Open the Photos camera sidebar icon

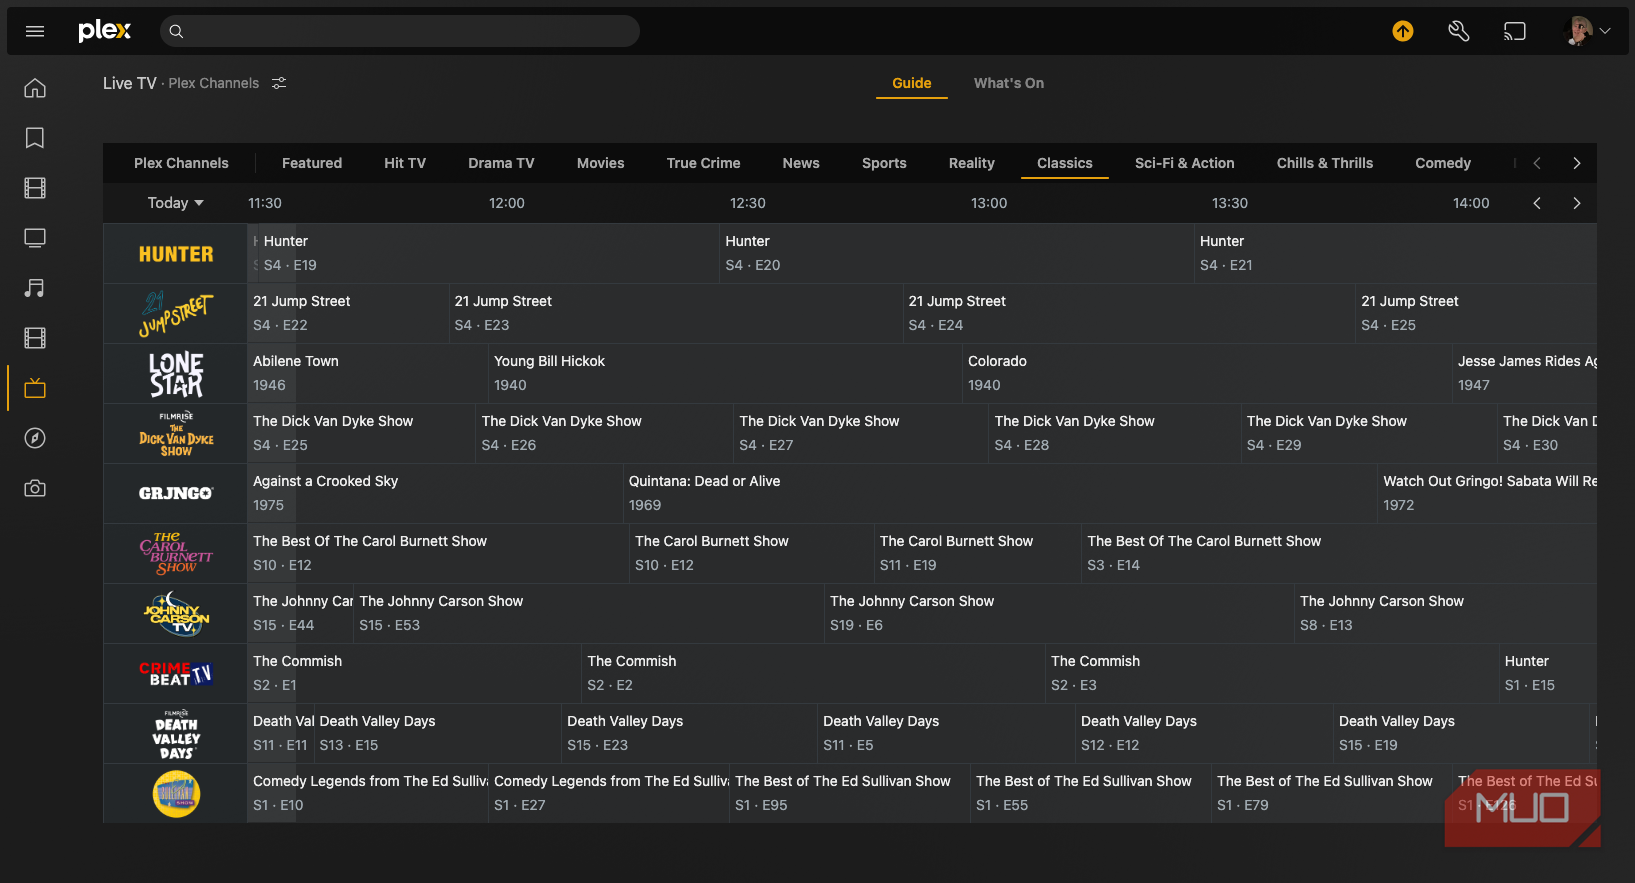pyautogui.click(x=35, y=488)
